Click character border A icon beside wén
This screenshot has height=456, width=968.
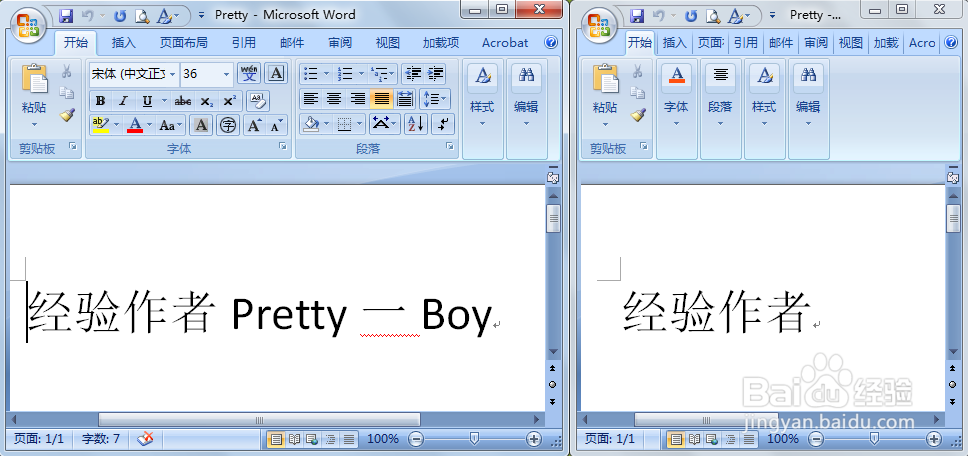[x=276, y=74]
